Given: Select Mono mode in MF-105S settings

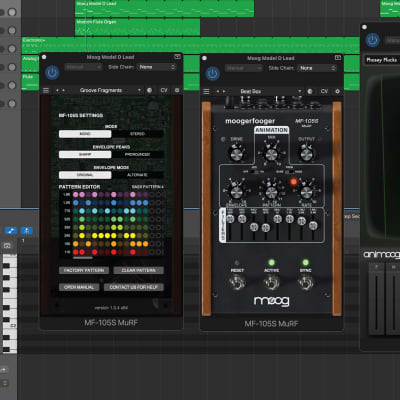Looking at the screenshot, I should (85, 134).
